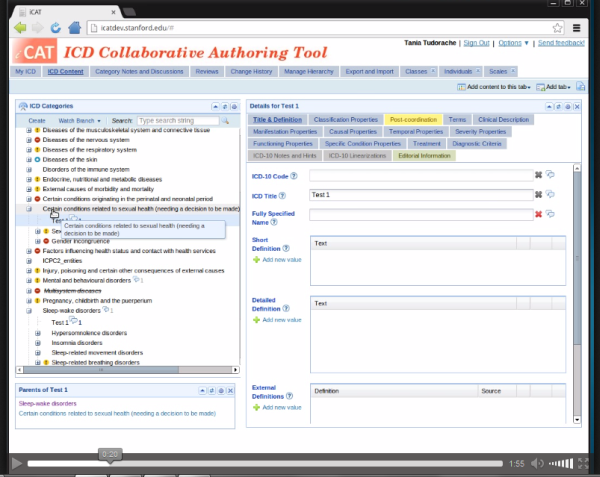Close the Parents of Test 1 panel

pyautogui.click(x=230, y=391)
